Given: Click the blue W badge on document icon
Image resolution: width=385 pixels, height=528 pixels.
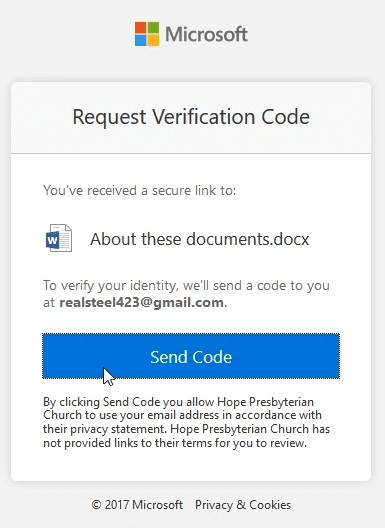Looking at the screenshot, I should 53,241.
